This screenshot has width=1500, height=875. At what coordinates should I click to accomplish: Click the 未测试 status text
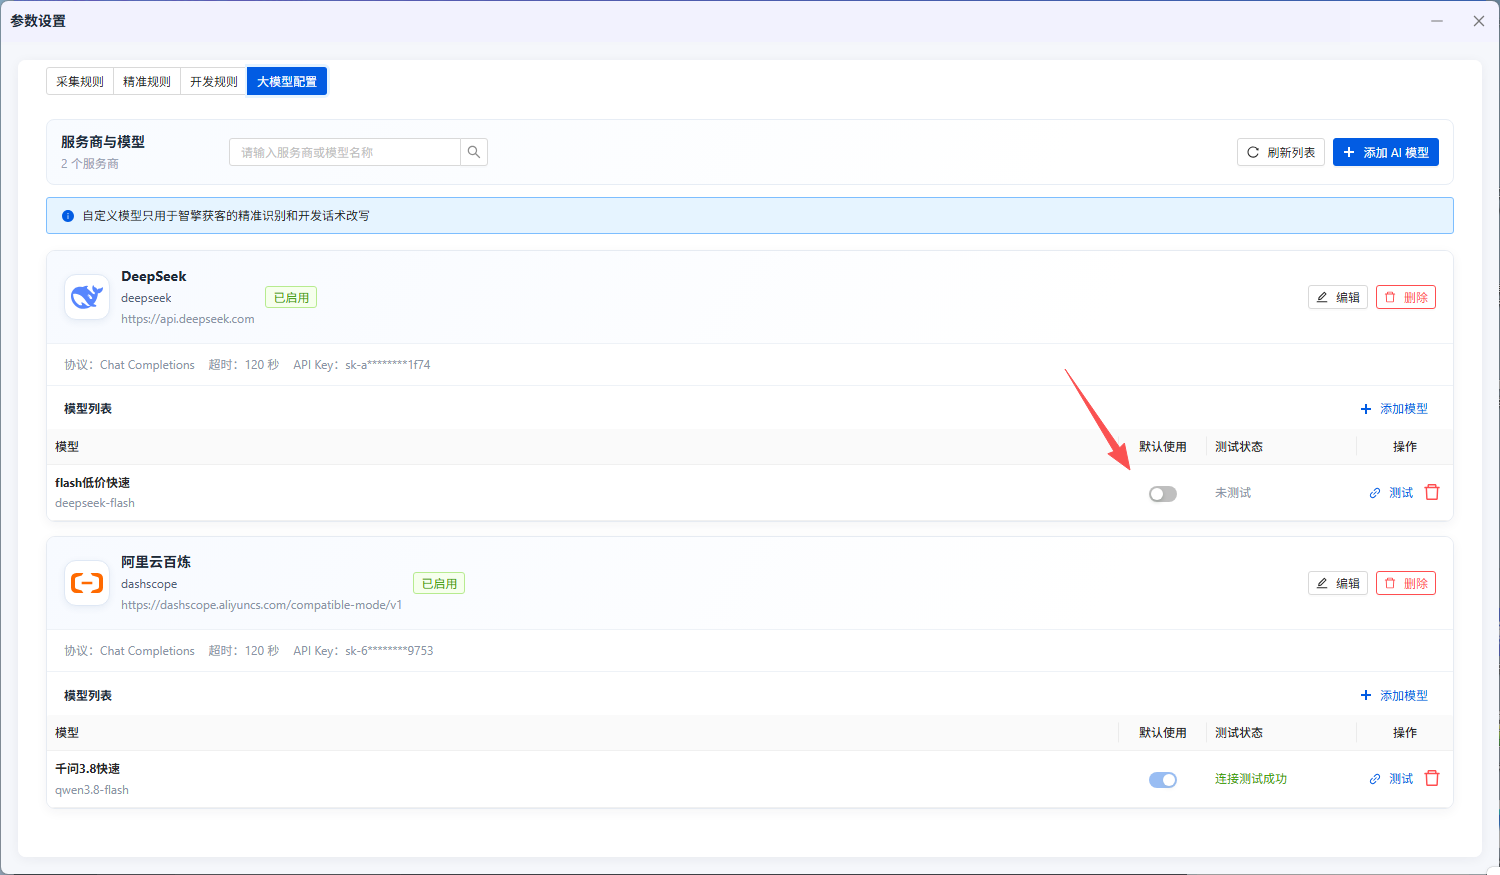(x=1233, y=493)
